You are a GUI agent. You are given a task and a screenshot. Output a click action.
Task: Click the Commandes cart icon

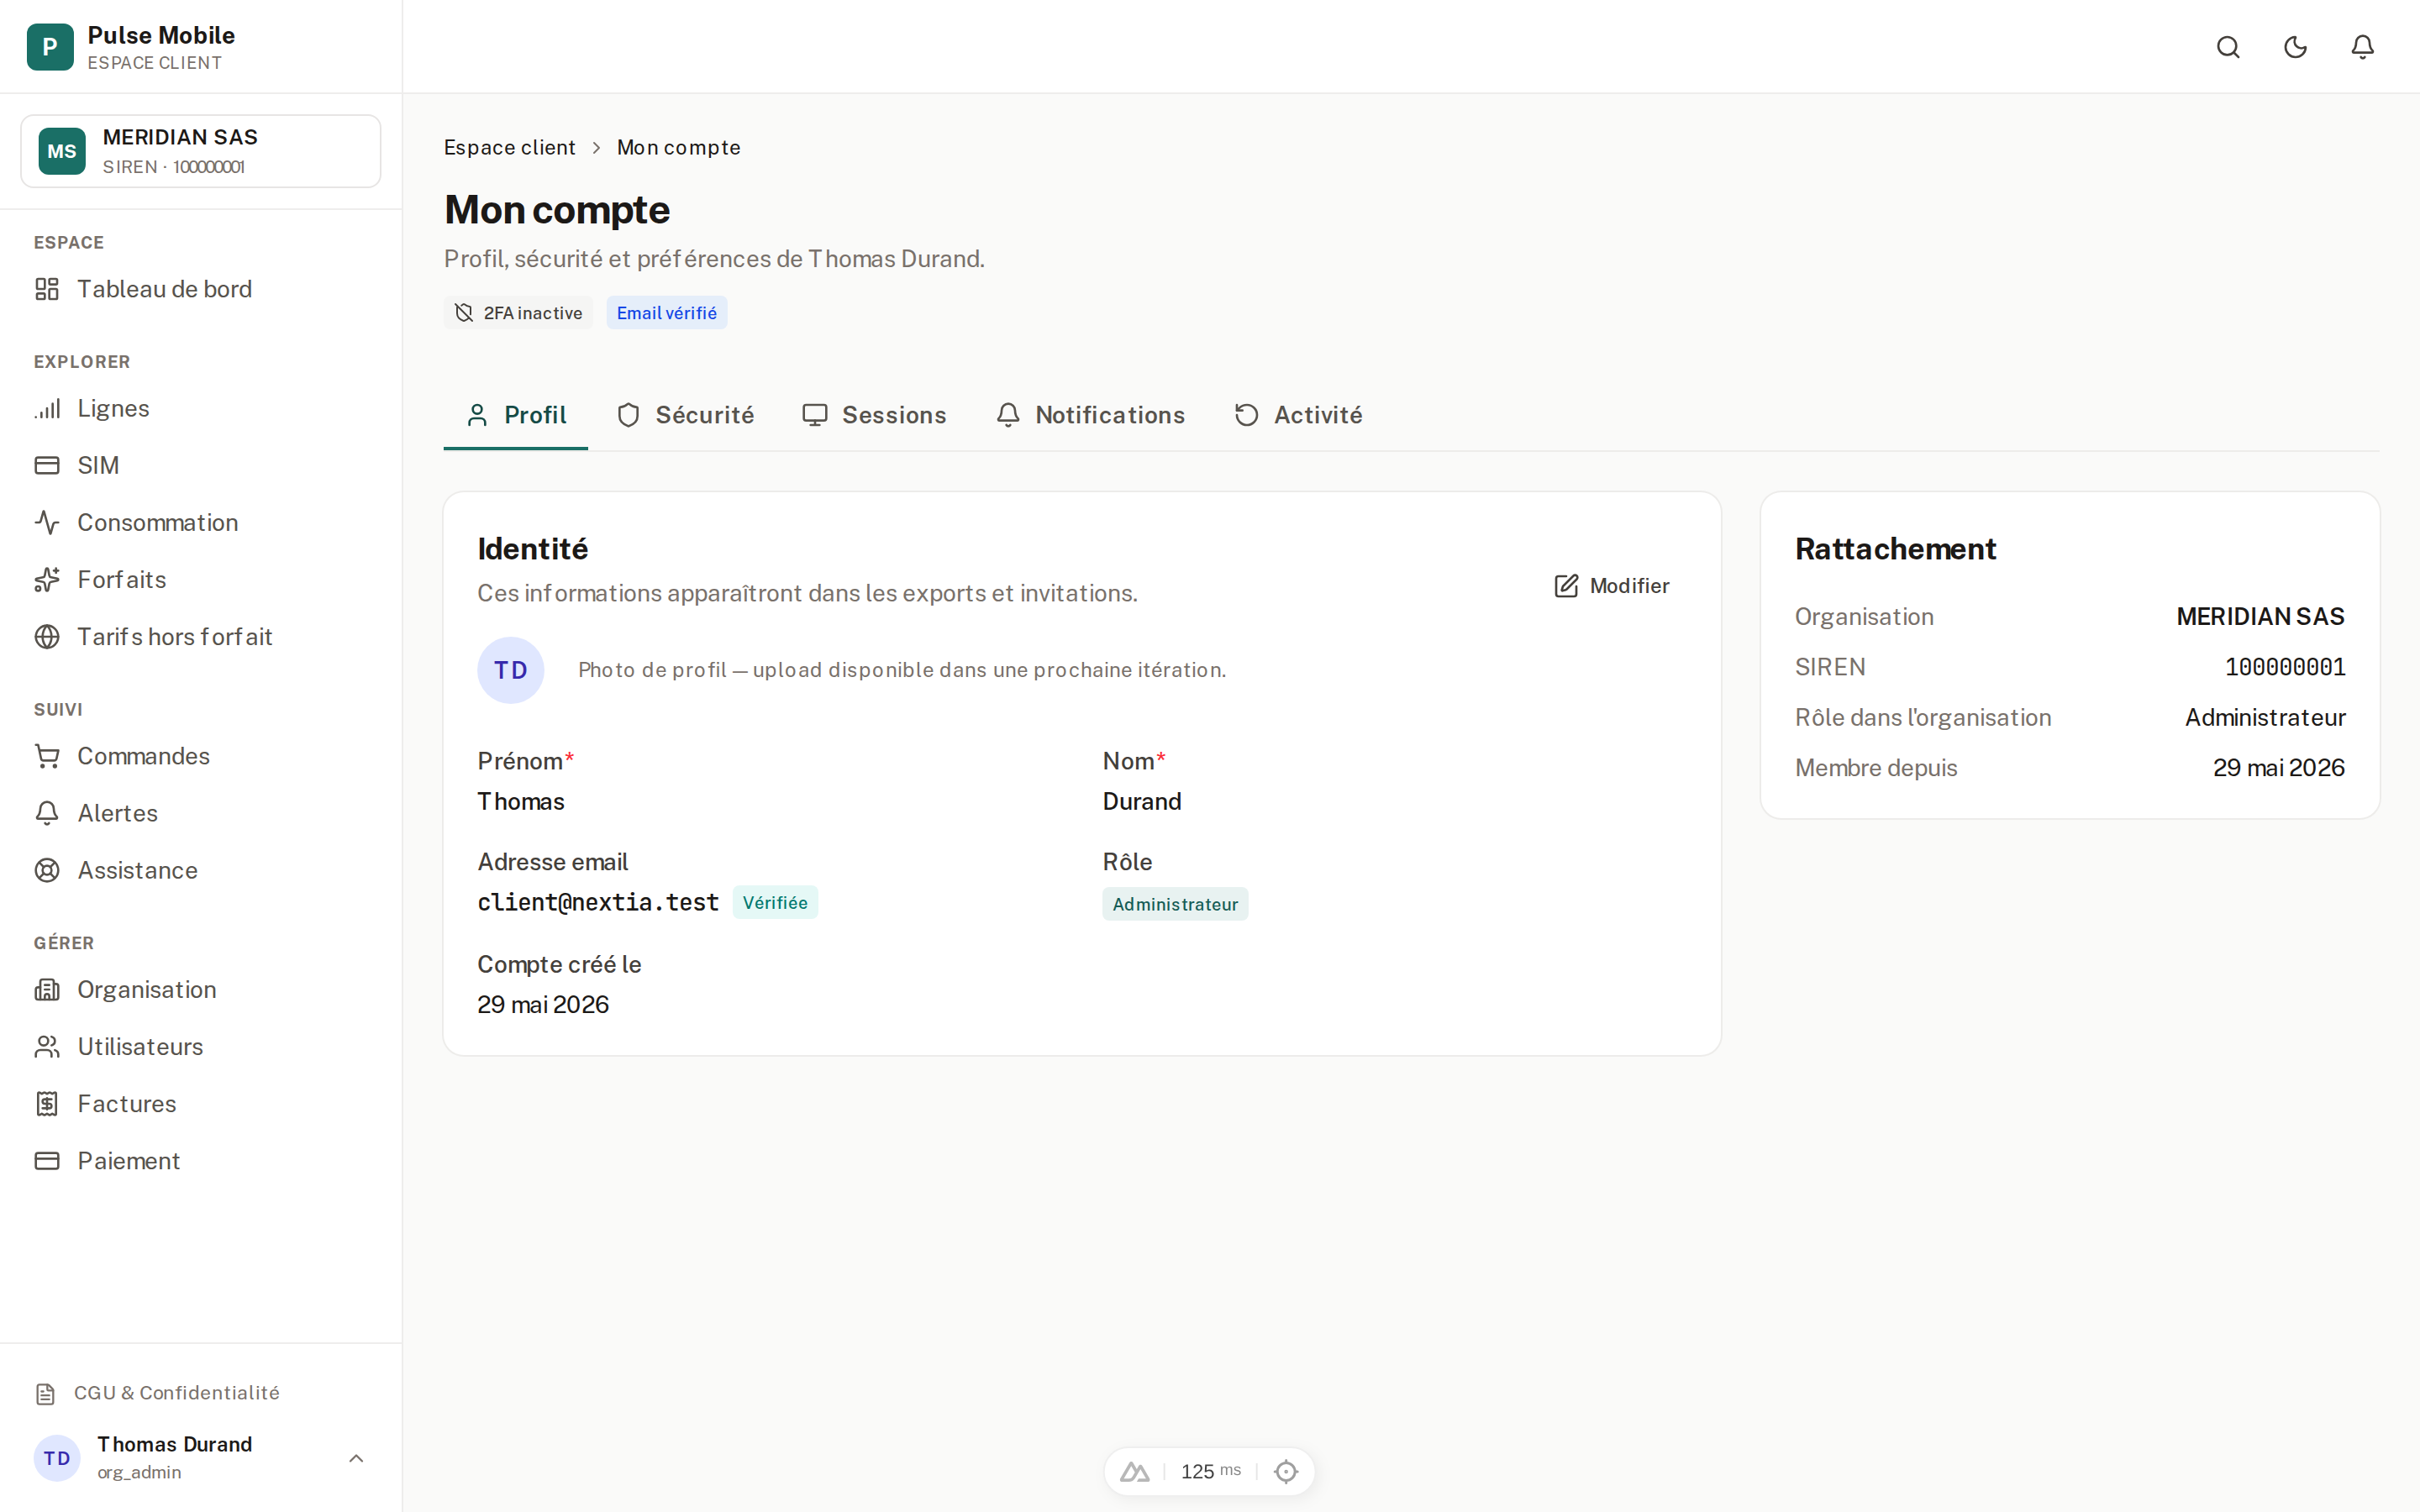(x=47, y=756)
